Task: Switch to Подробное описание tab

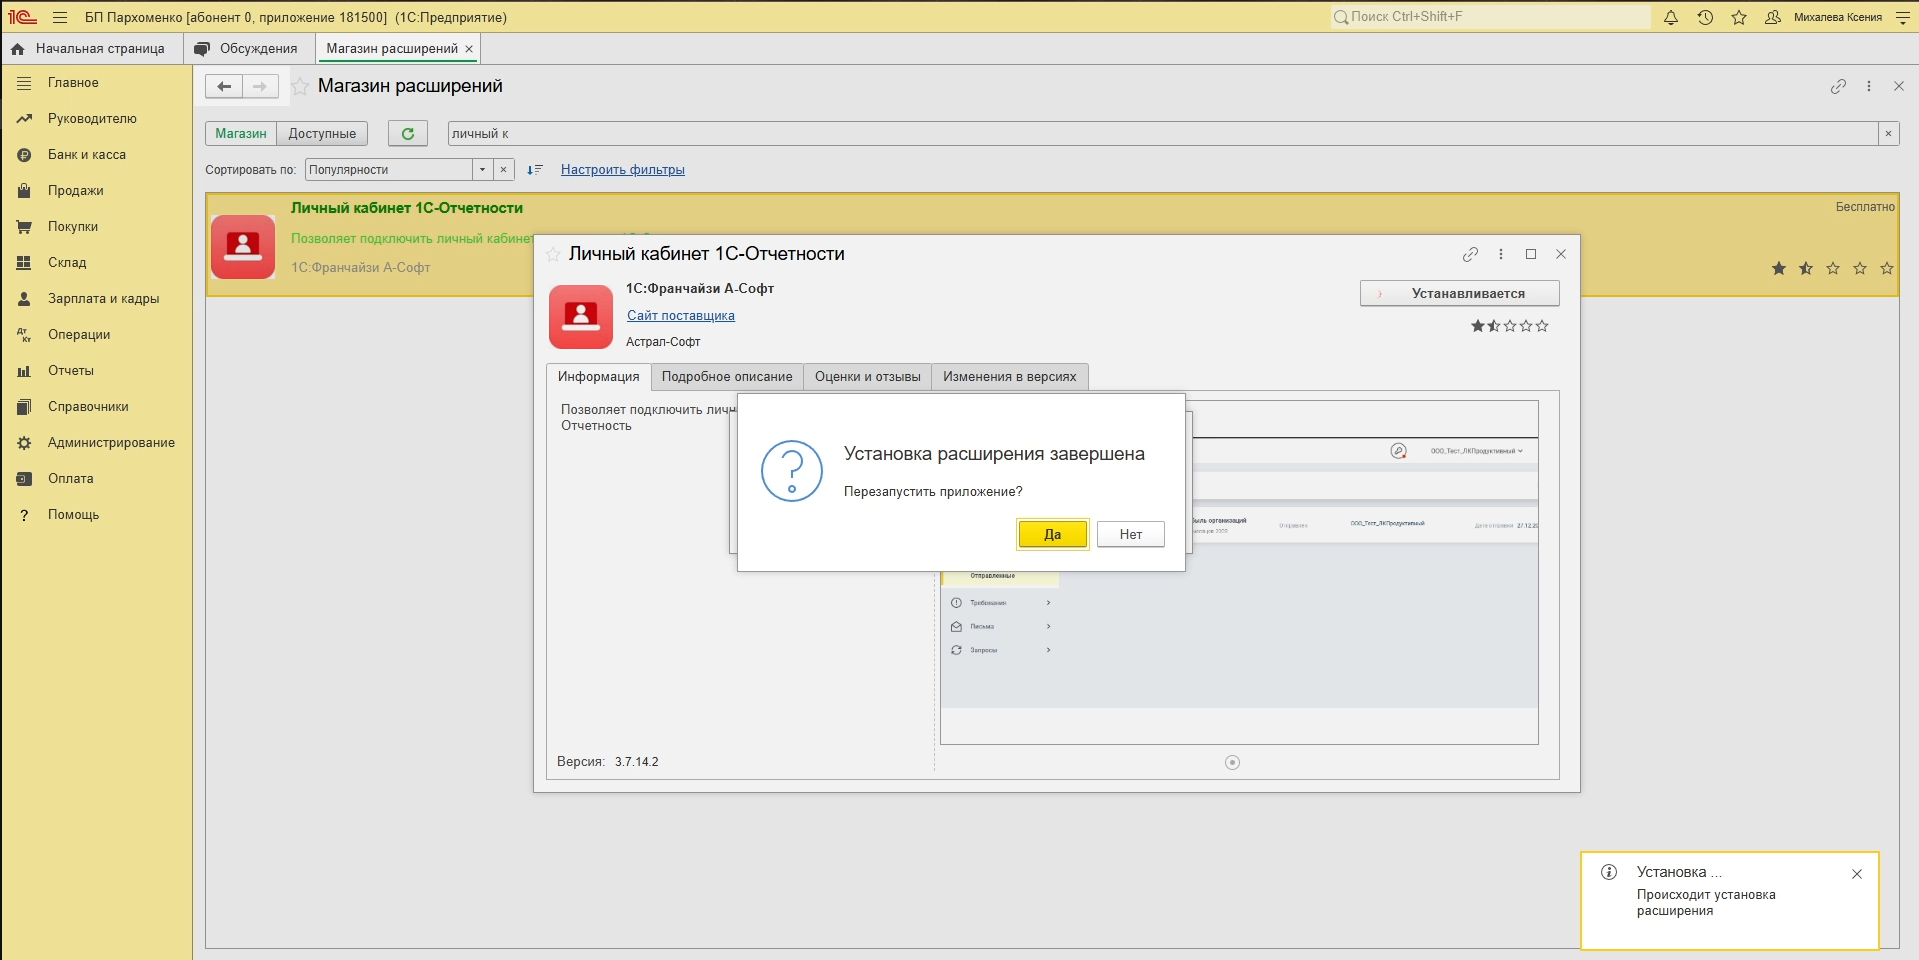Action: (727, 376)
